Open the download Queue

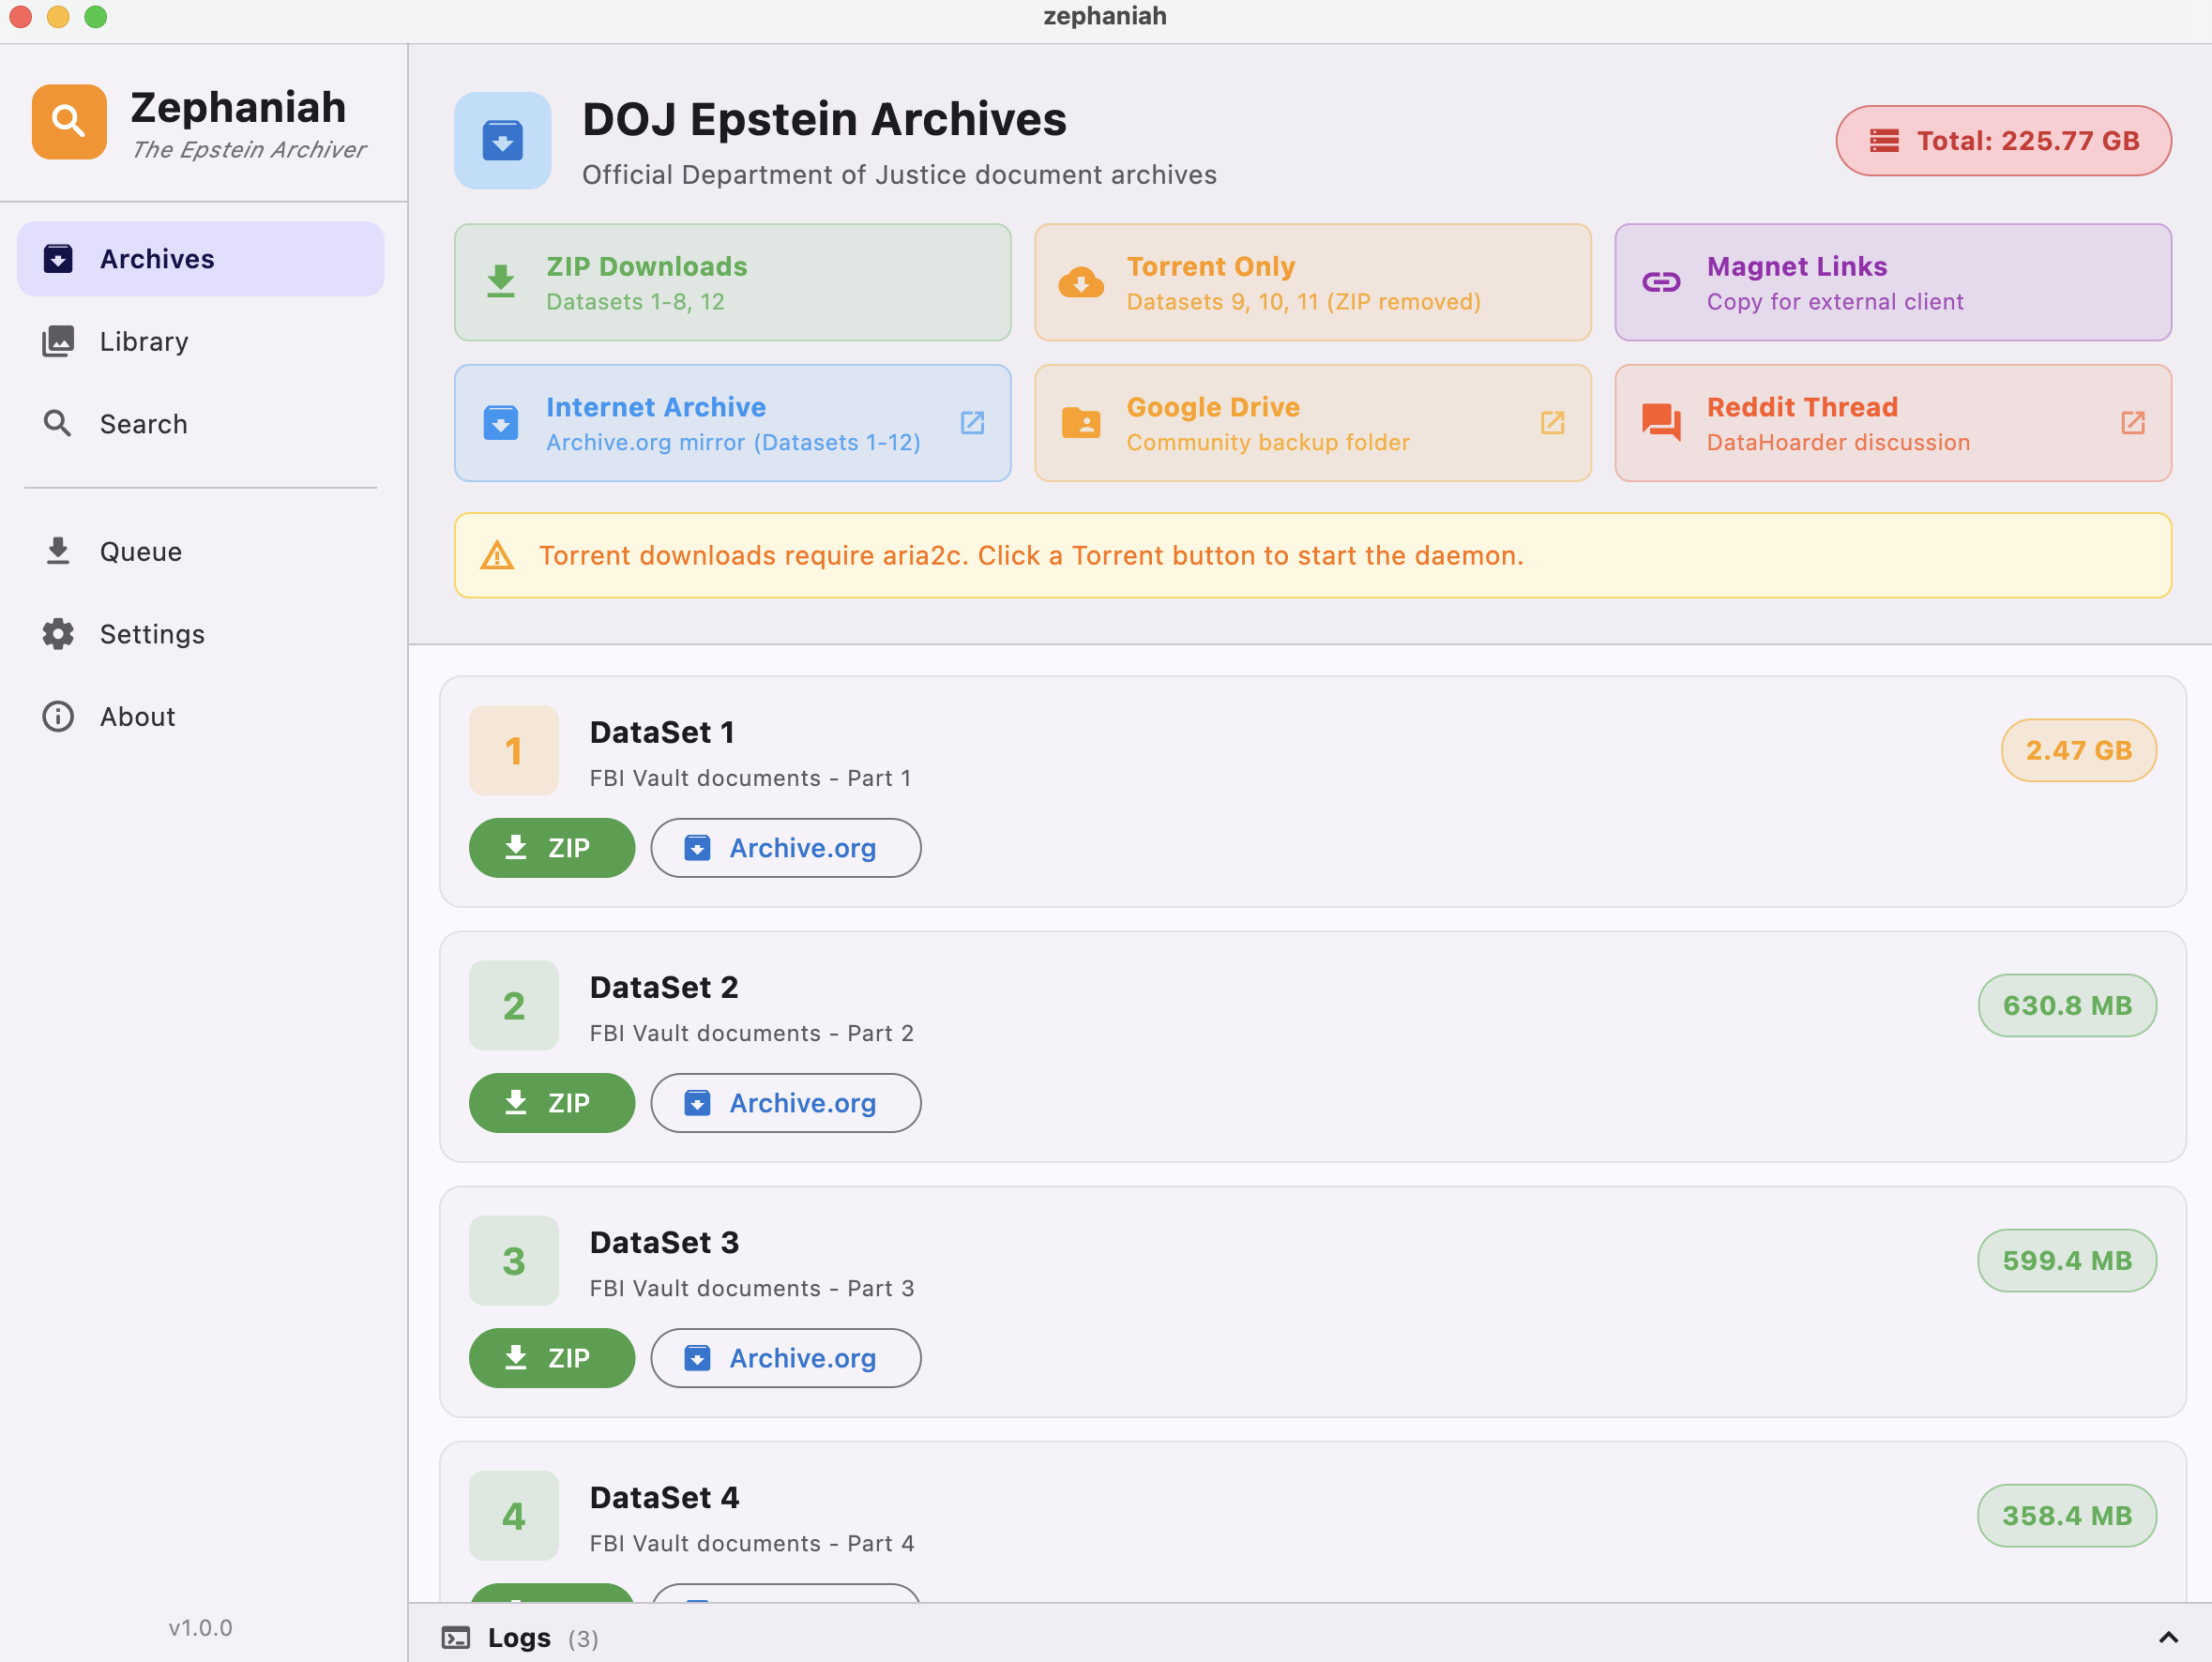tap(140, 552)
